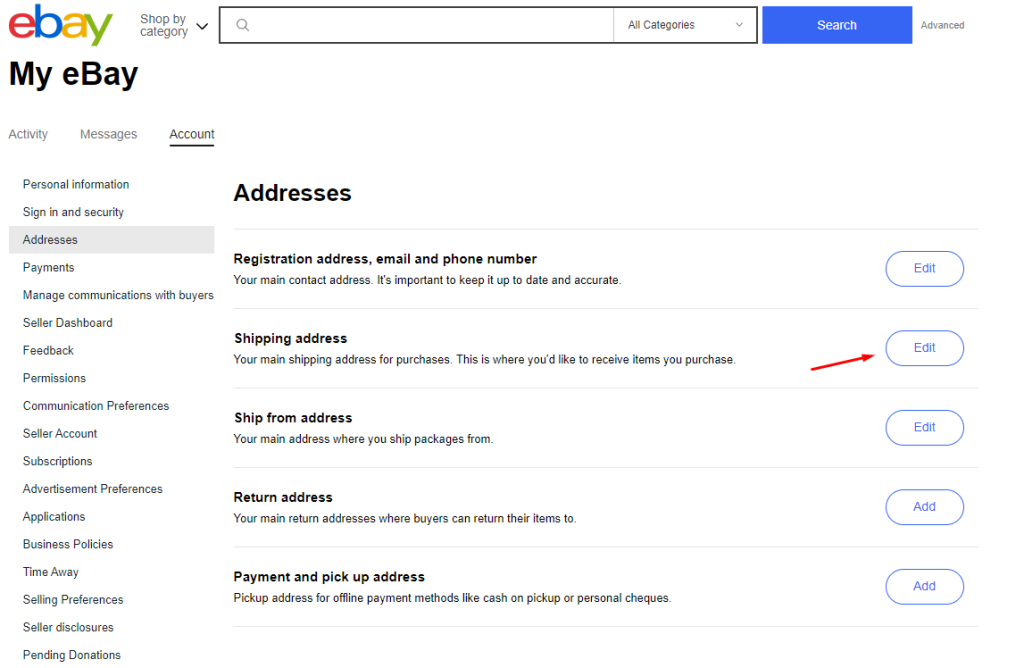The height and width of the screenshot is (668, 1024).
Task: Edit the Shipping address
Action: 924,348
